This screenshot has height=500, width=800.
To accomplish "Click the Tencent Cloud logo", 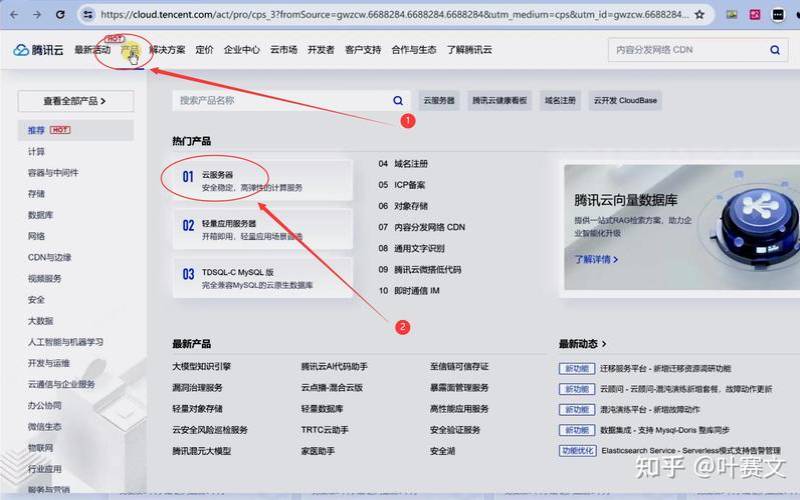I will pyautogui.click(x=38, y=49).
